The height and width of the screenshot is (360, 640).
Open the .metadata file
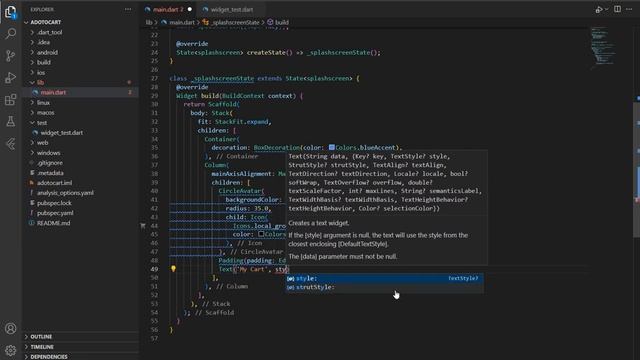point(50,173)
